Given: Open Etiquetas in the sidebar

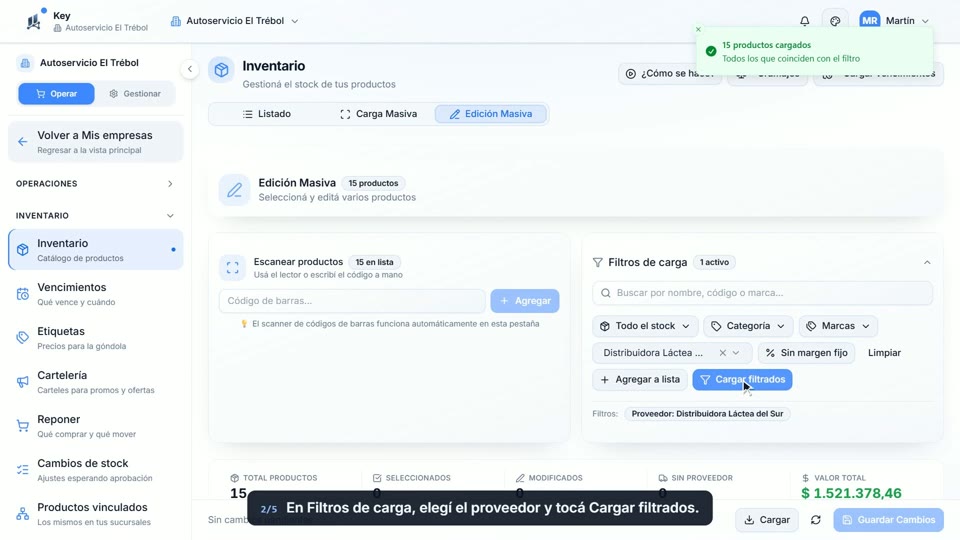Looking at the screenshot, I should (96, 338).
